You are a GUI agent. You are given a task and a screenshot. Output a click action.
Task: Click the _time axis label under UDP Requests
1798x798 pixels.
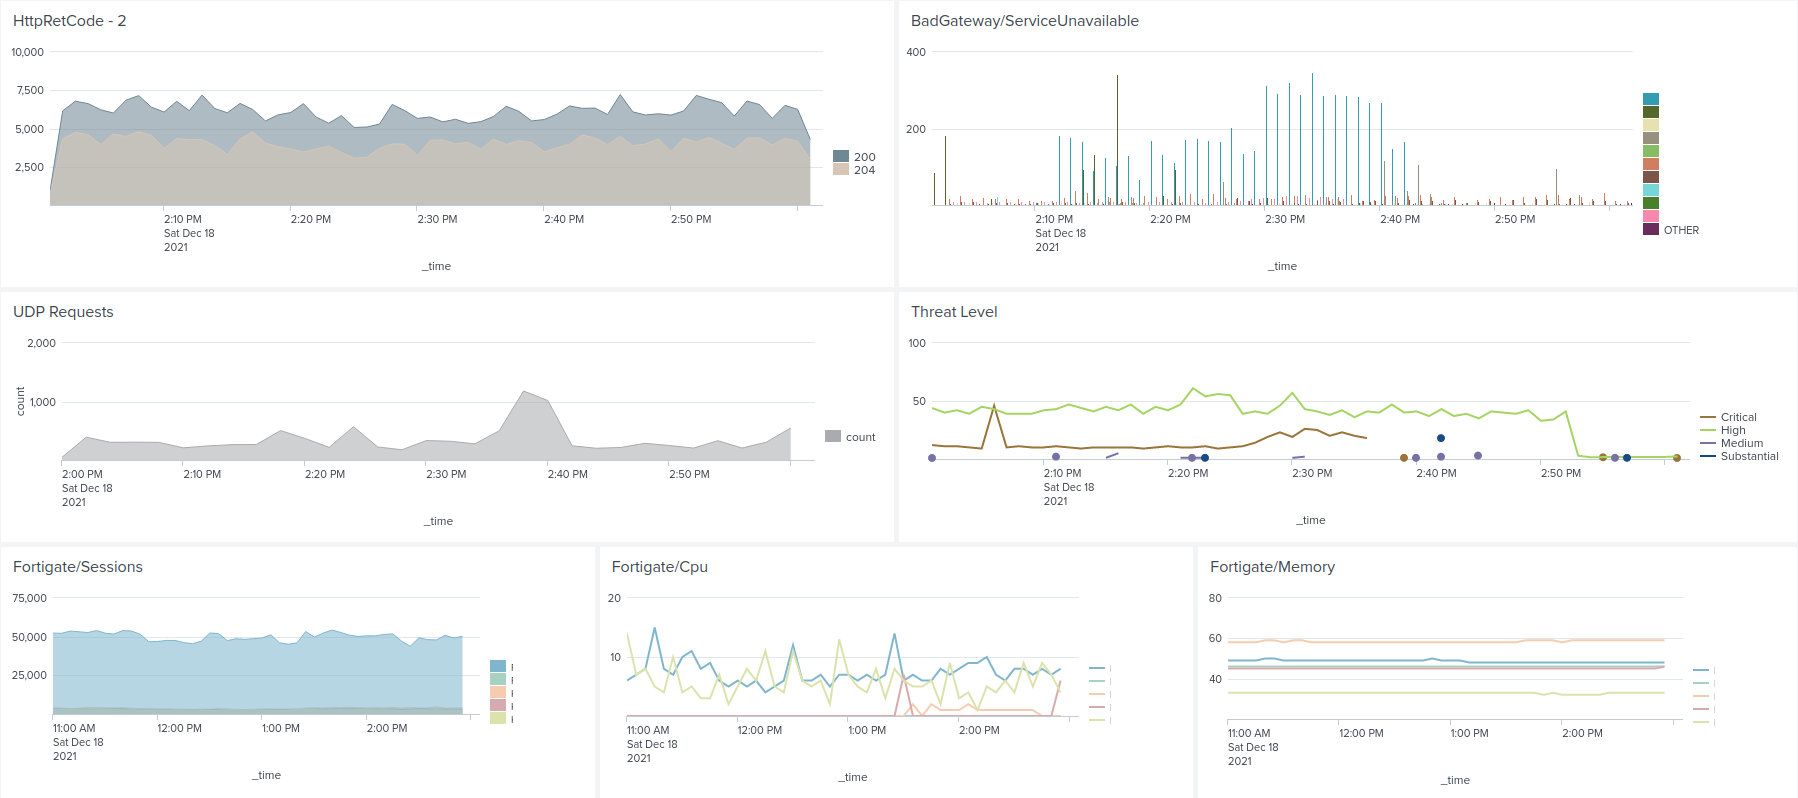pyautogui.click(x=438, y=521)
